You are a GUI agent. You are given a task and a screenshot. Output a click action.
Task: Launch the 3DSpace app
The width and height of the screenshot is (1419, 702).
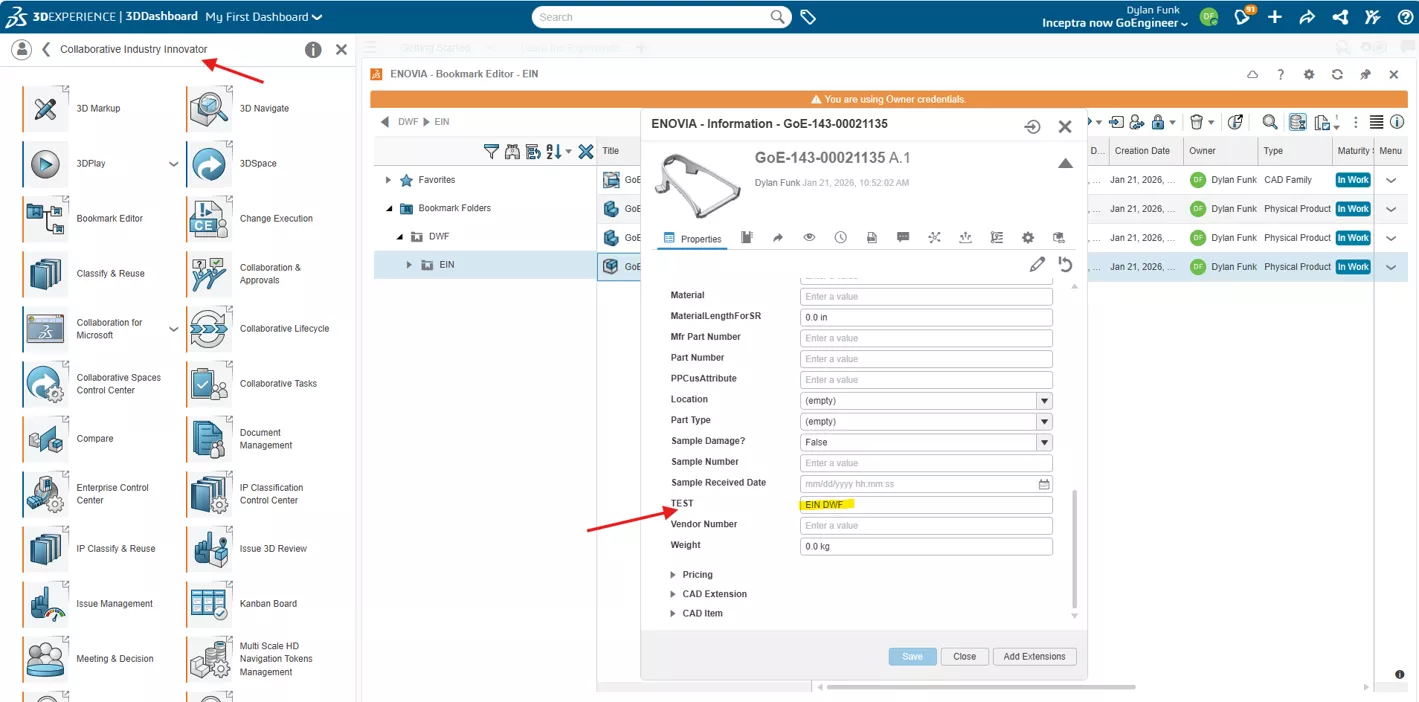pyautogui.click(x=209, y=163)
